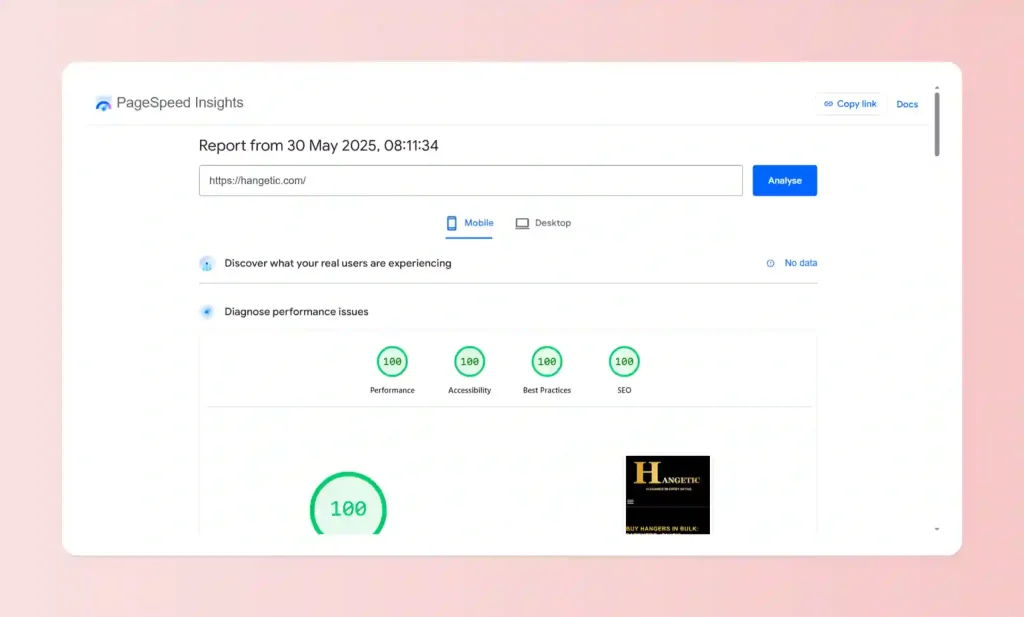
Task: Select the Mobile tab
Action: 469,223
